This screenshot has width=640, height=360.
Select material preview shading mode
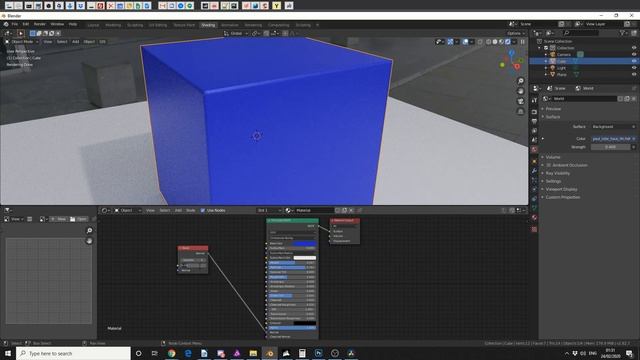point(501,42)
